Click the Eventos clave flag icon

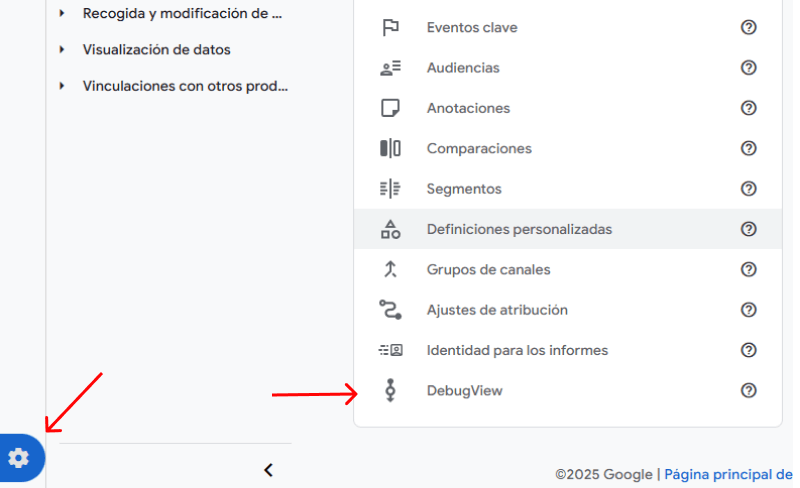click(390, 27)
